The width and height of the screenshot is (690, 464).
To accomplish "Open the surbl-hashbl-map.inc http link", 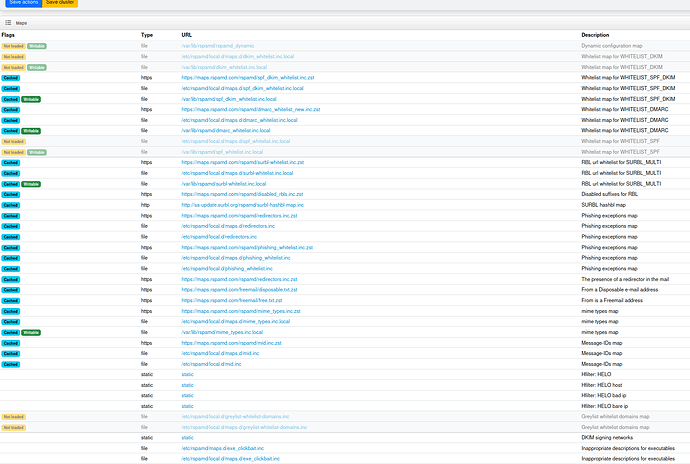I will 241,204.
